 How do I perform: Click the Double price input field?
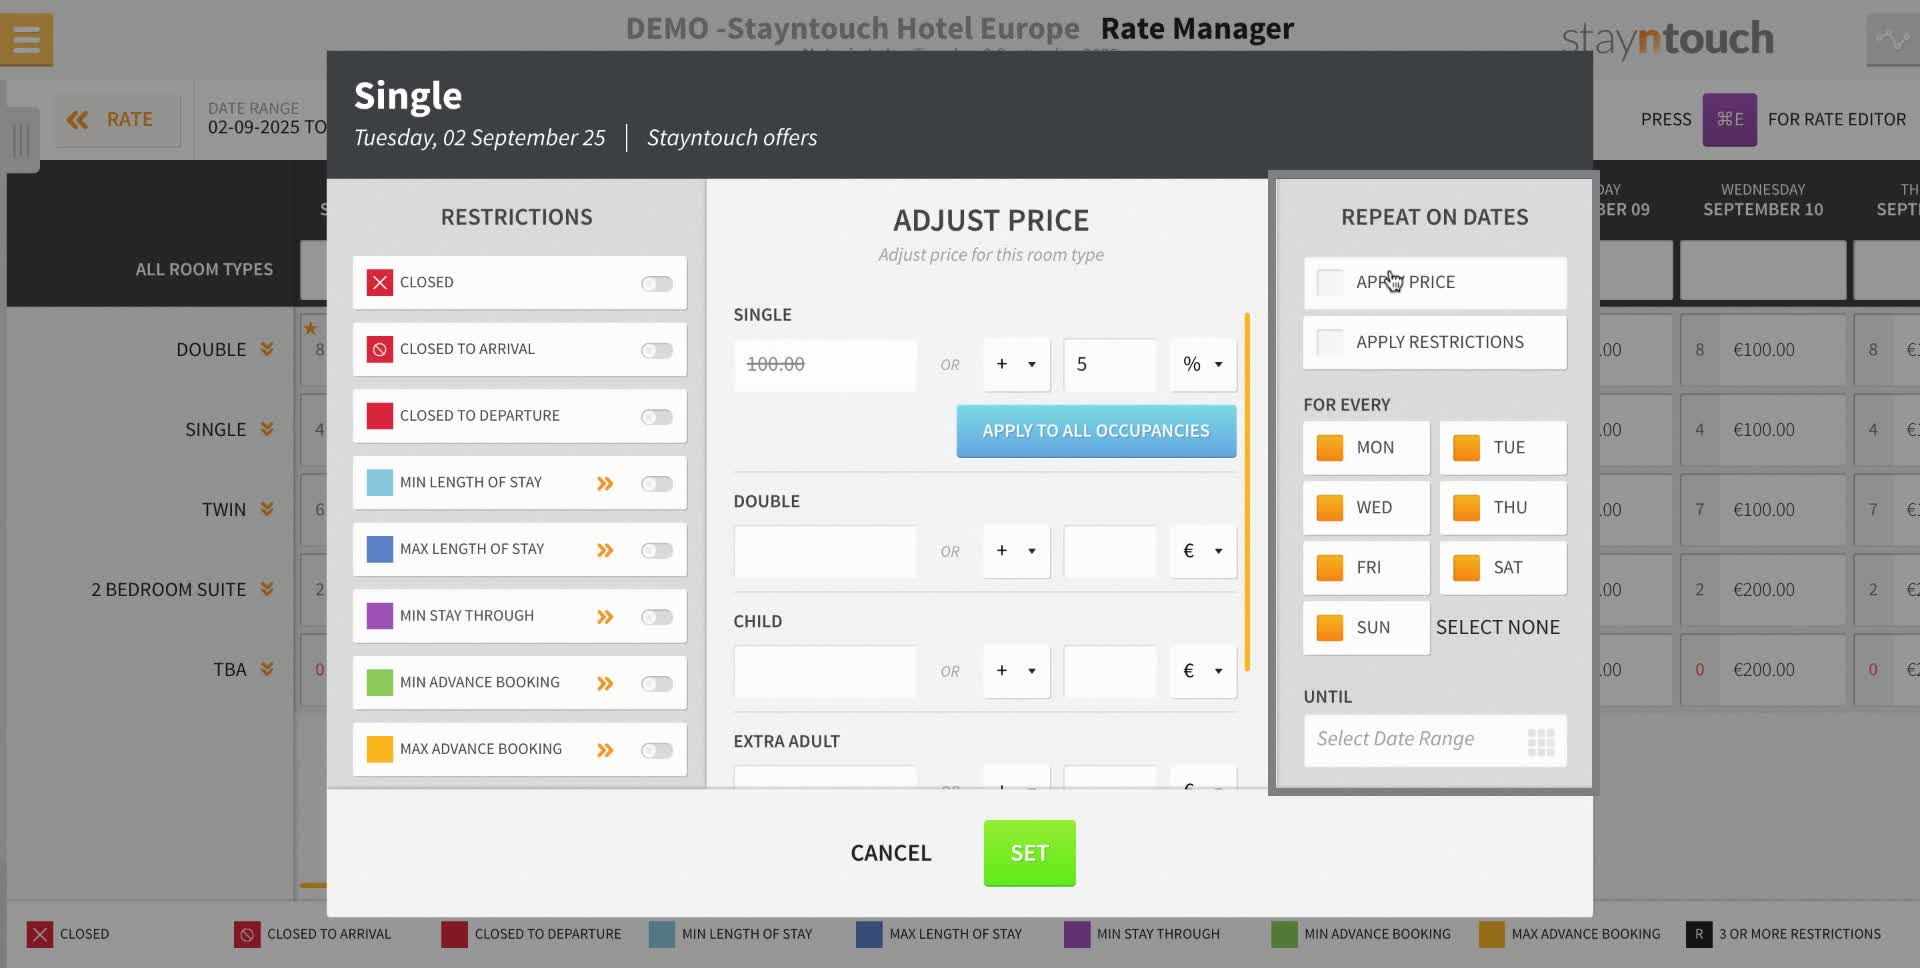[x=825, y=552]
